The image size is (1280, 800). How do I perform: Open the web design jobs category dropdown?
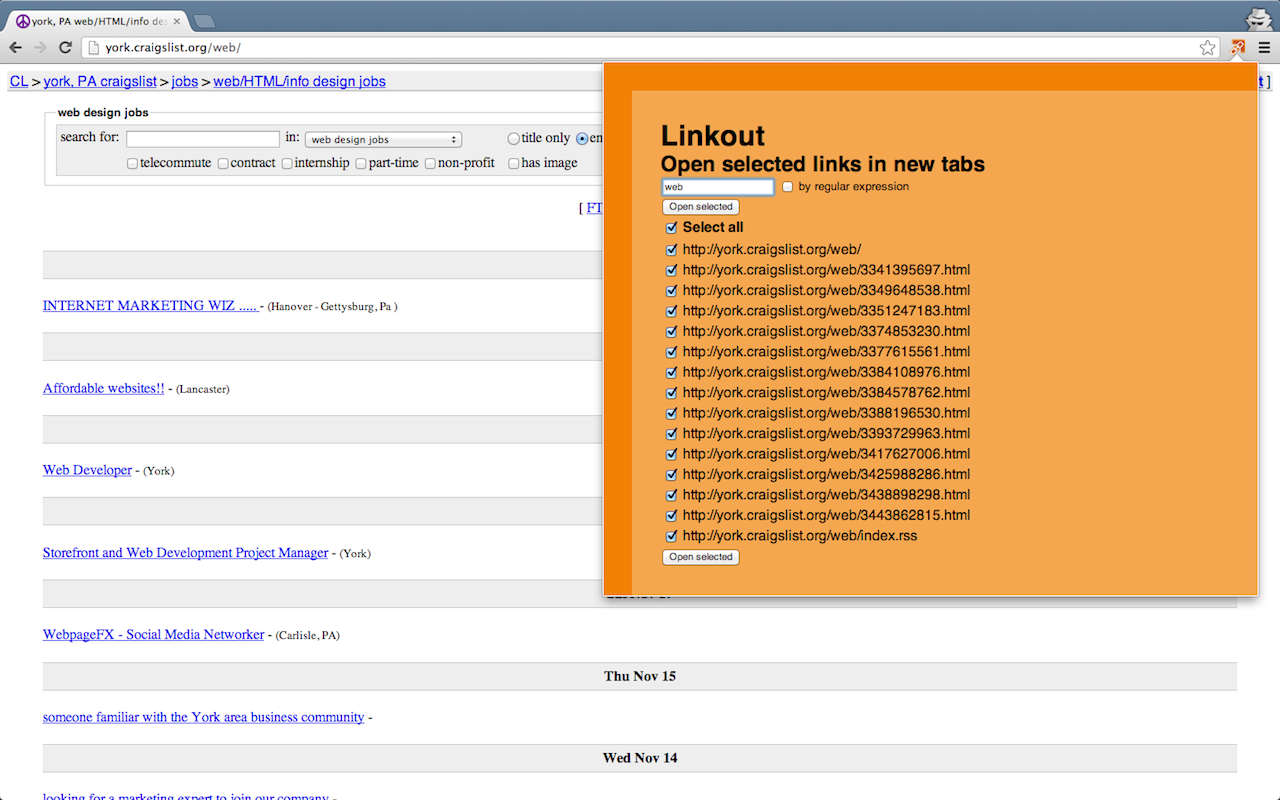383,138
